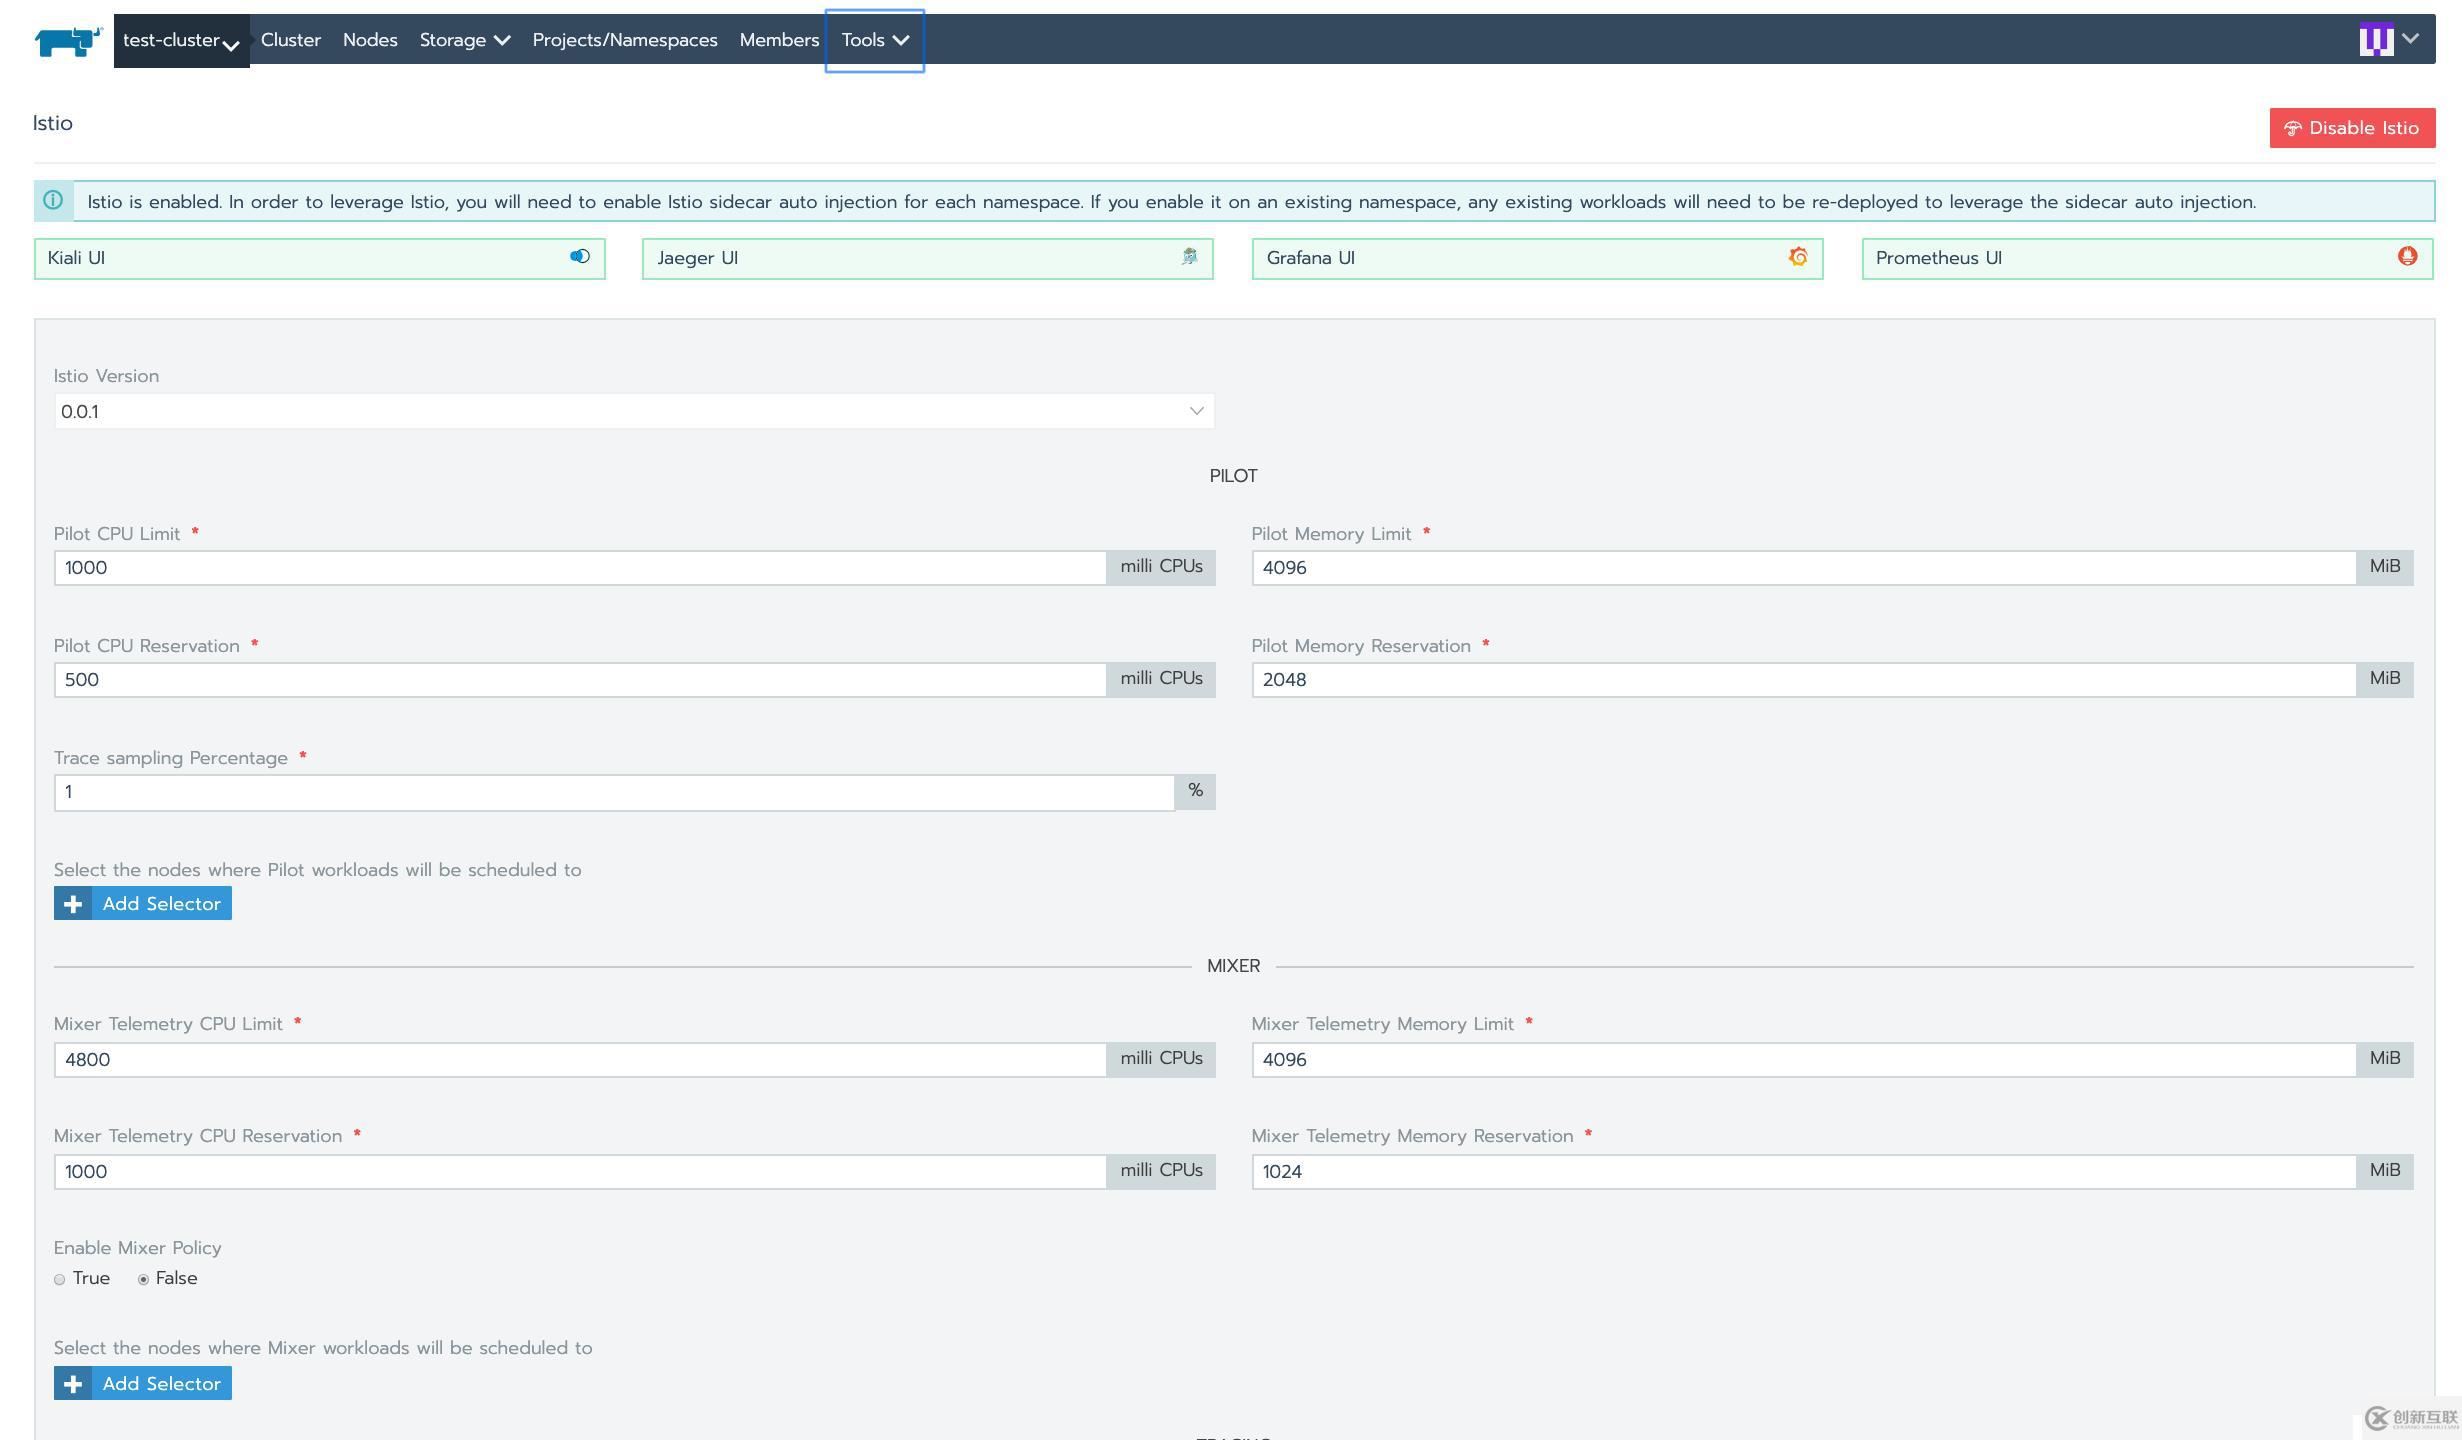
Task: Navigate to Cluster overview page
Action: (290, 39)
